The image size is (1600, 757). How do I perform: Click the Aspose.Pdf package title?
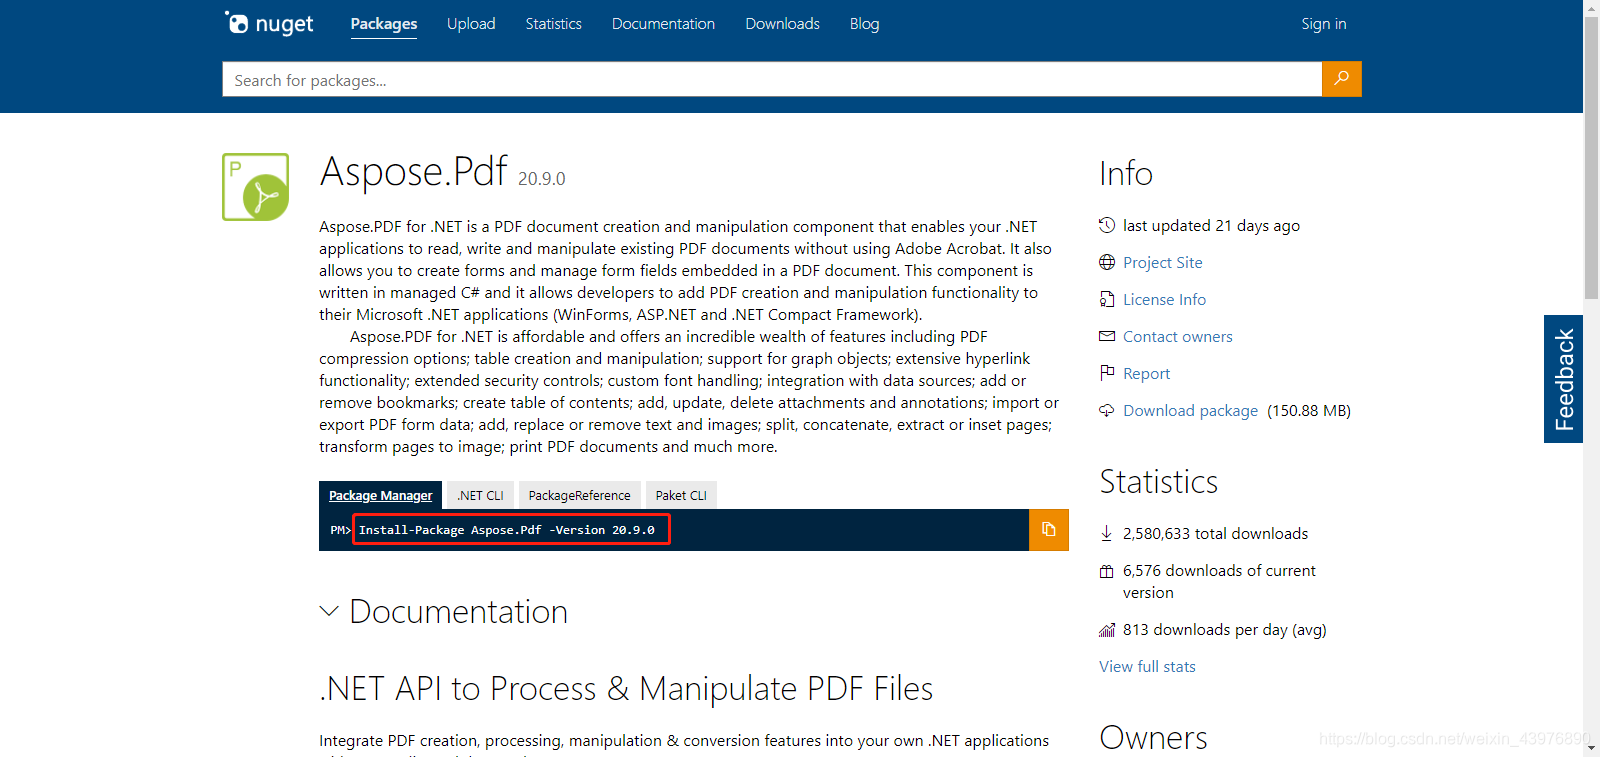(x=414, y=171)
